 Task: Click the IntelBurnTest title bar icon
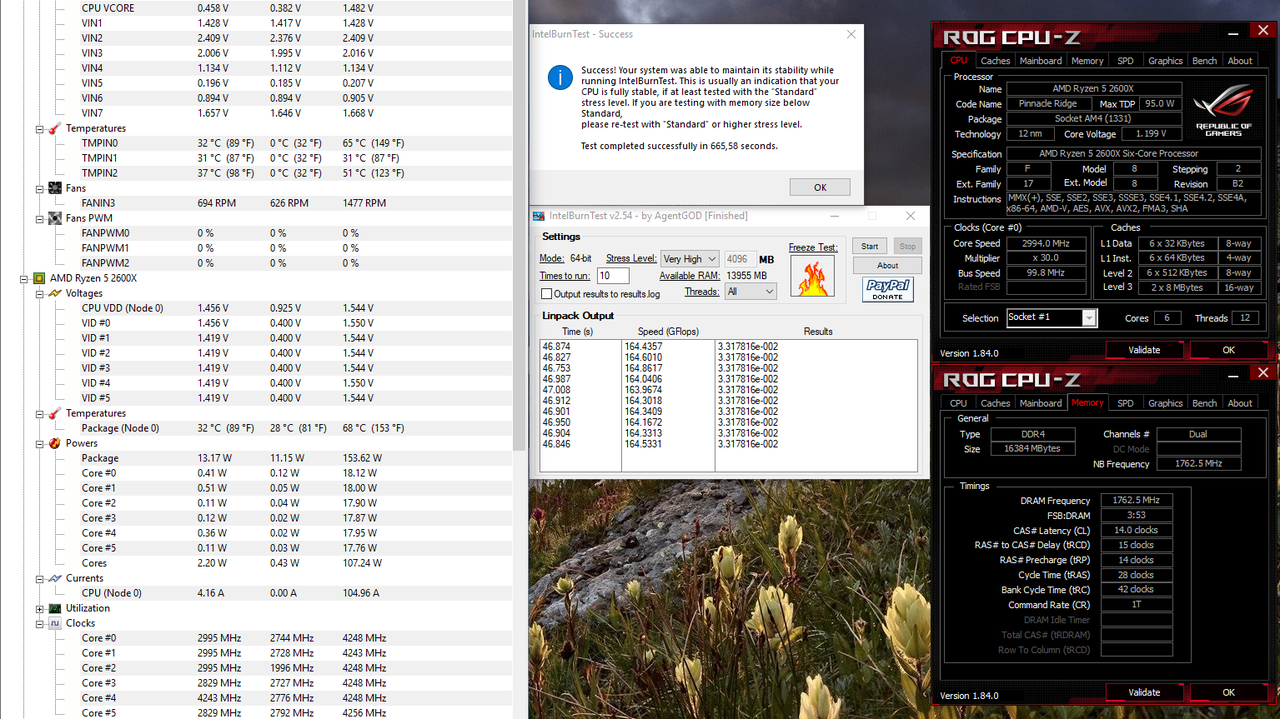click(539, 216)
